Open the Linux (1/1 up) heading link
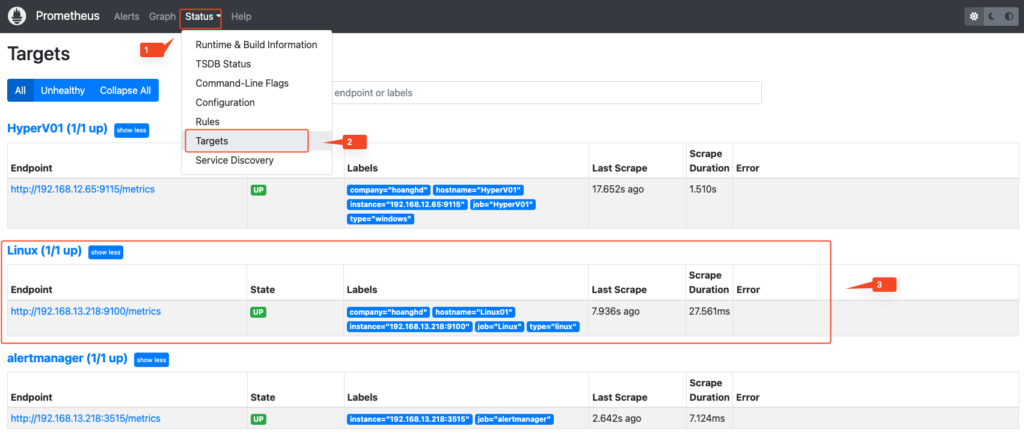The image size is (1024, 435). pyautogui.click(x=44, y=251)
